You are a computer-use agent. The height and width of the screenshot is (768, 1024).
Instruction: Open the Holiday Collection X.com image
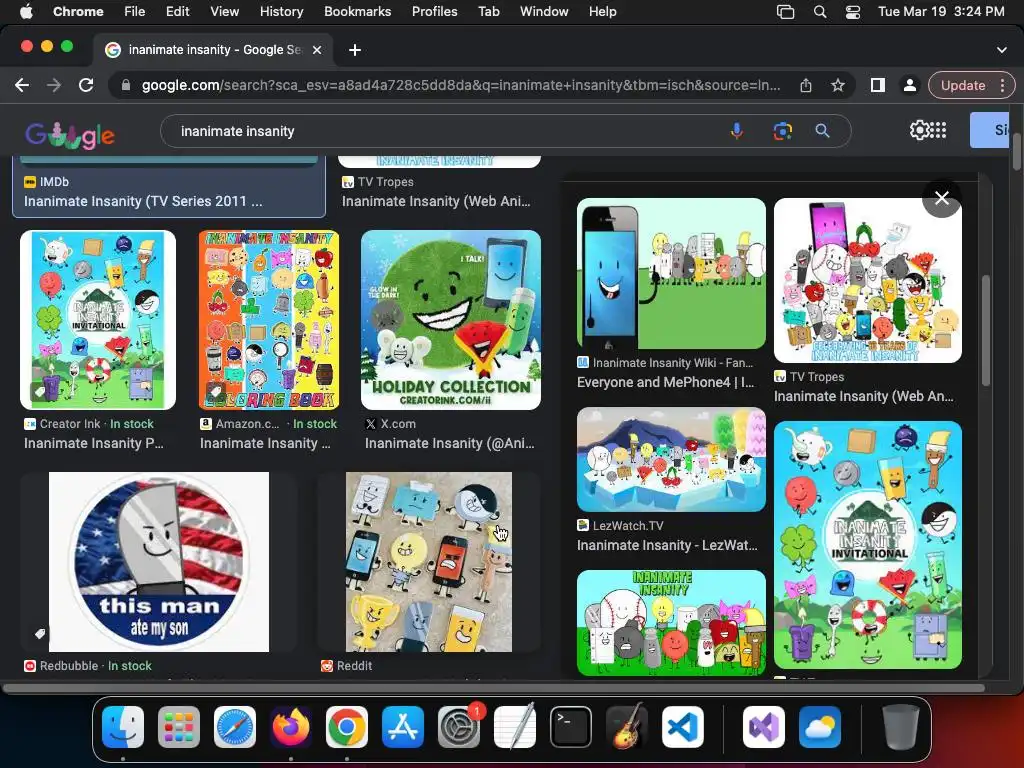(451, 319)
